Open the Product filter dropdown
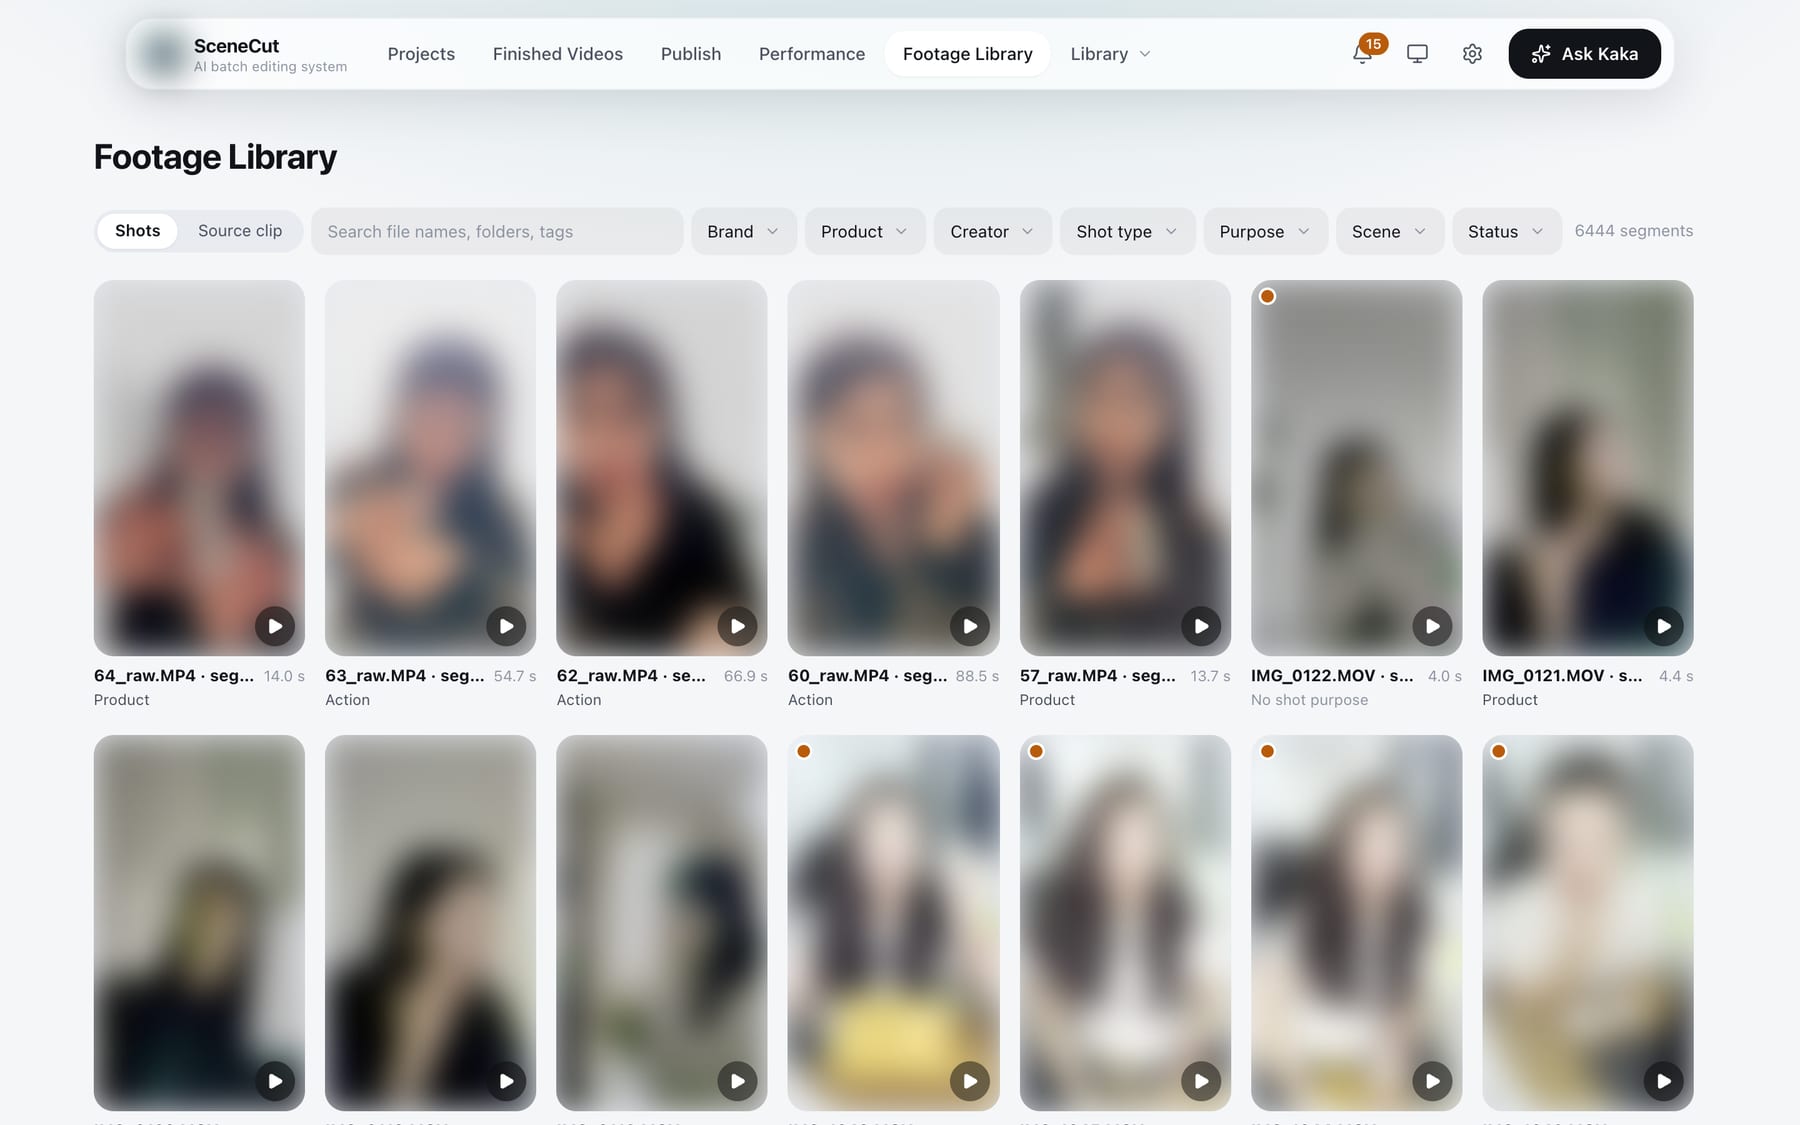Viewport: 1800px width, 1125px height. click(865, 231)
